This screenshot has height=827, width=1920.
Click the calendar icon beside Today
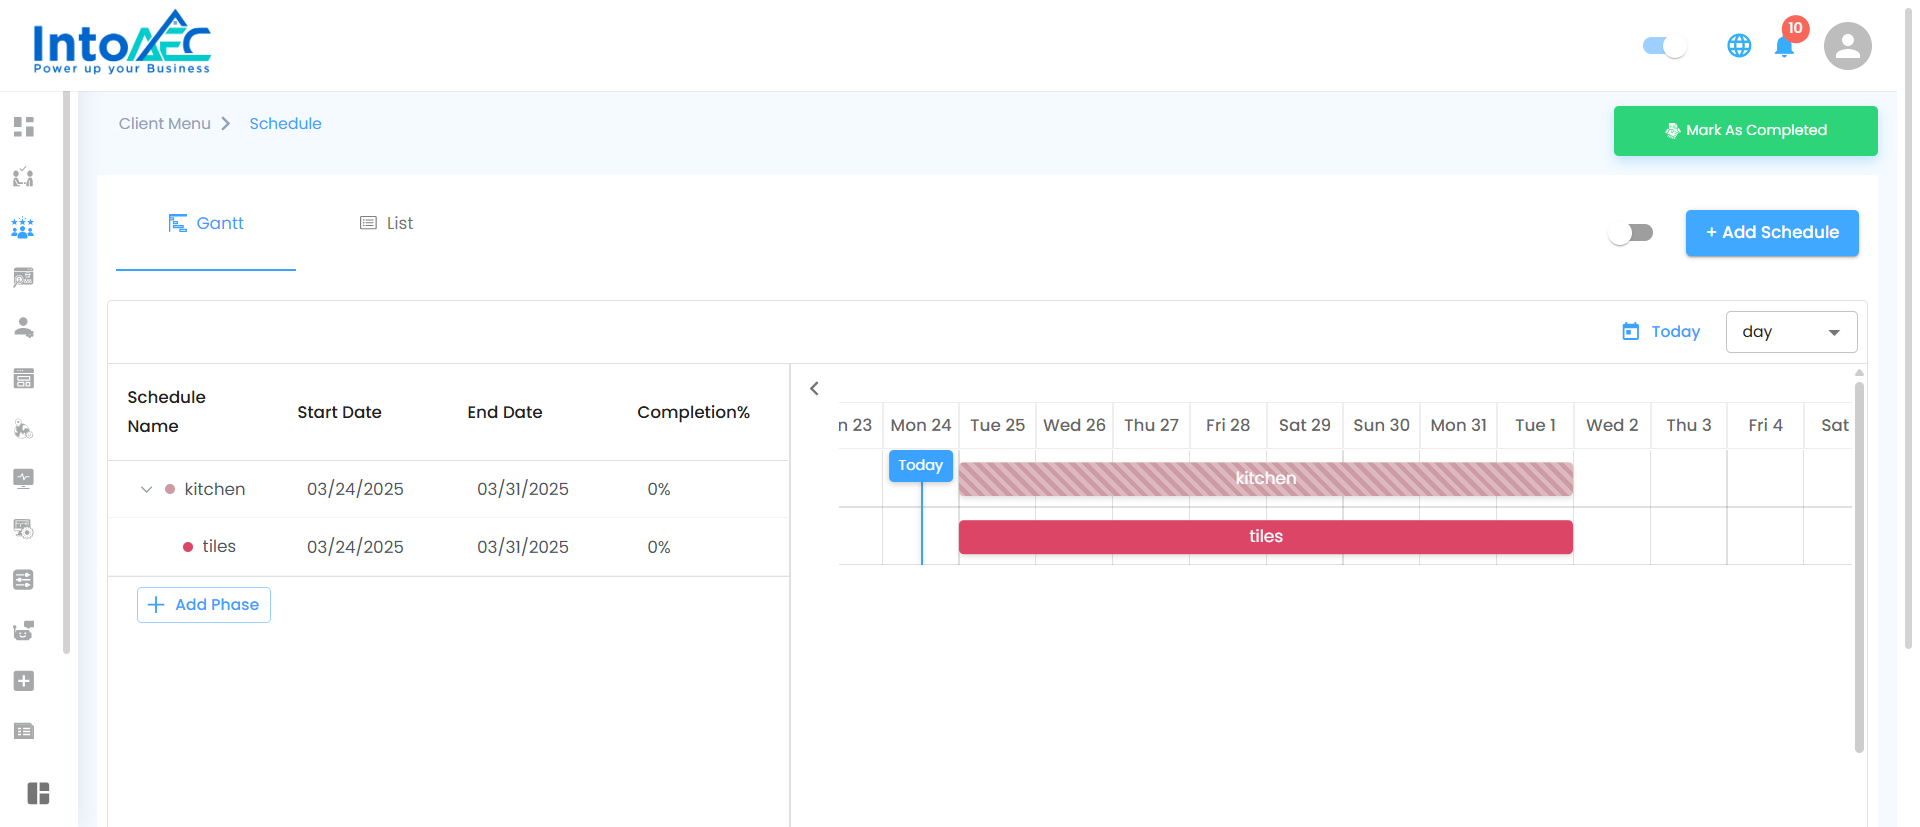pyautogui.click(x=1631, y=331)
